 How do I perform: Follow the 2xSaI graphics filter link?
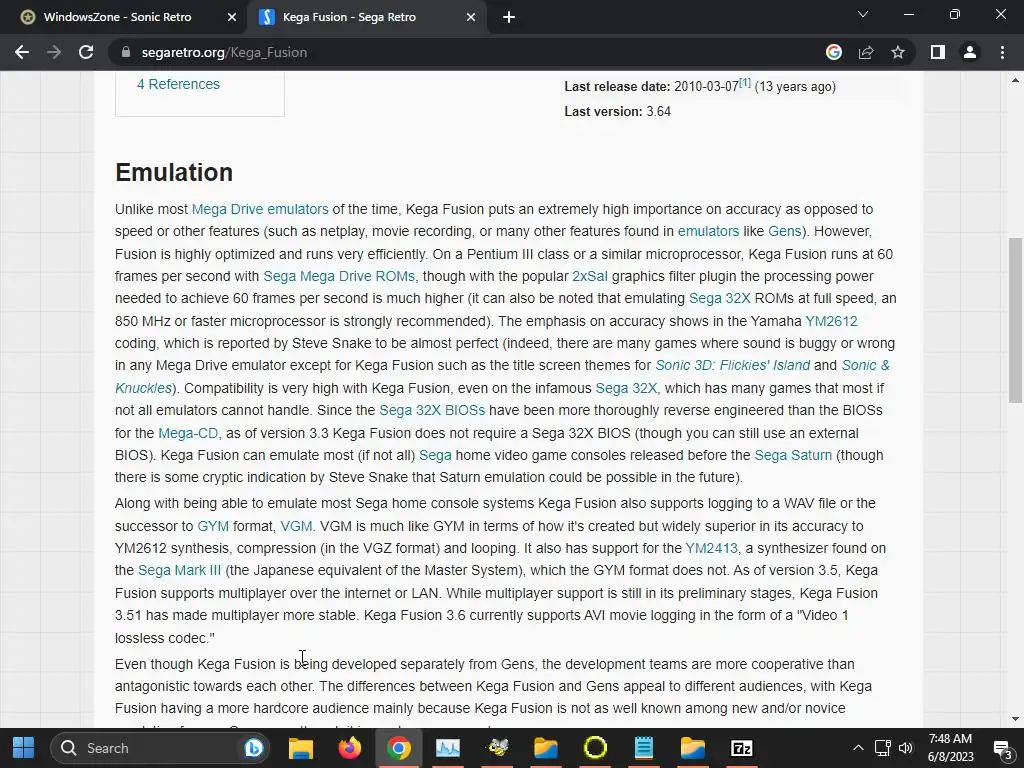pyautogui.click(x=590, y=276)
